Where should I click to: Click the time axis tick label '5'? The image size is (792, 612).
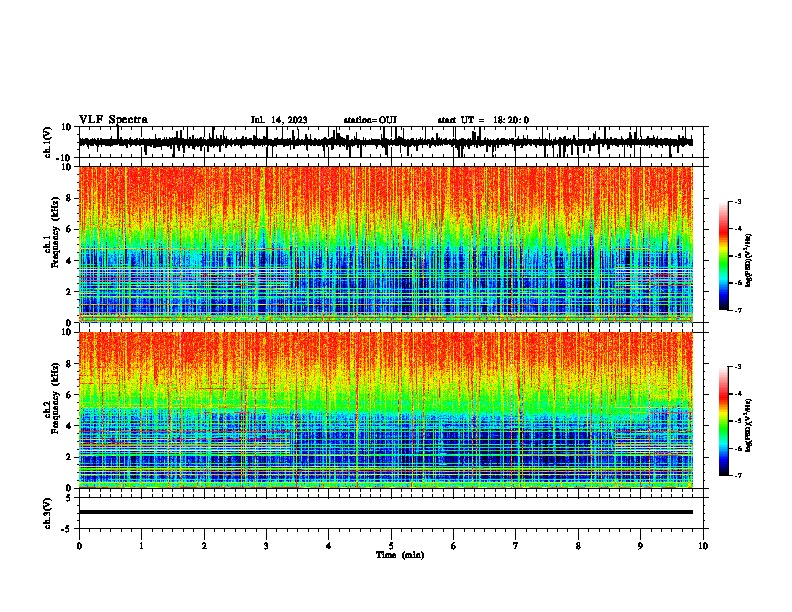point(391,546)
